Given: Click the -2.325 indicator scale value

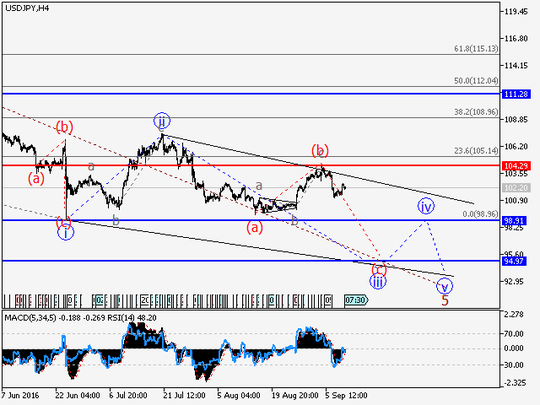Looking at the screenshot, I should click(x=515, y=383).
